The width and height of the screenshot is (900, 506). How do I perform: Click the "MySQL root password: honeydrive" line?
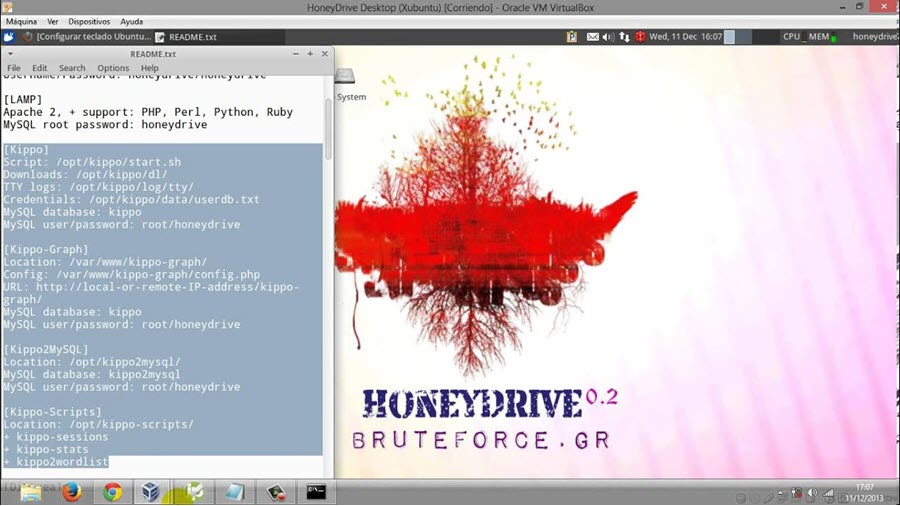(x=105, y=125)
